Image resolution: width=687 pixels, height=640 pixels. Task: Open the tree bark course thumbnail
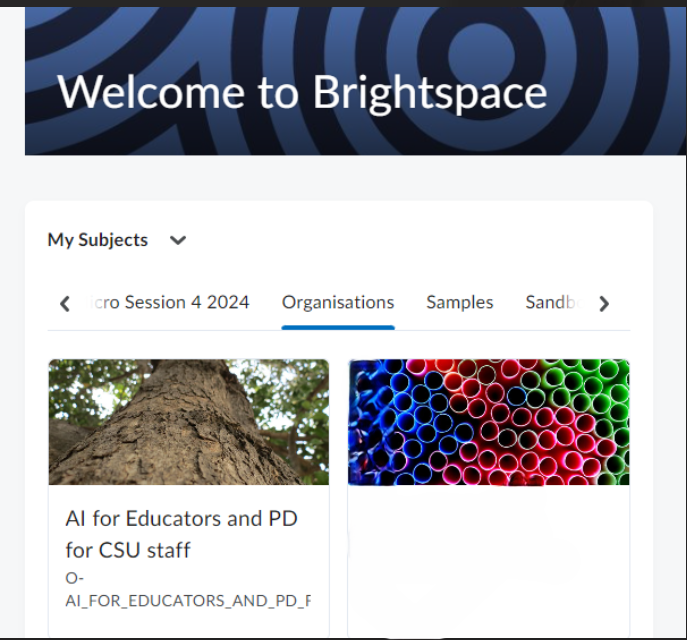[189, 422]
